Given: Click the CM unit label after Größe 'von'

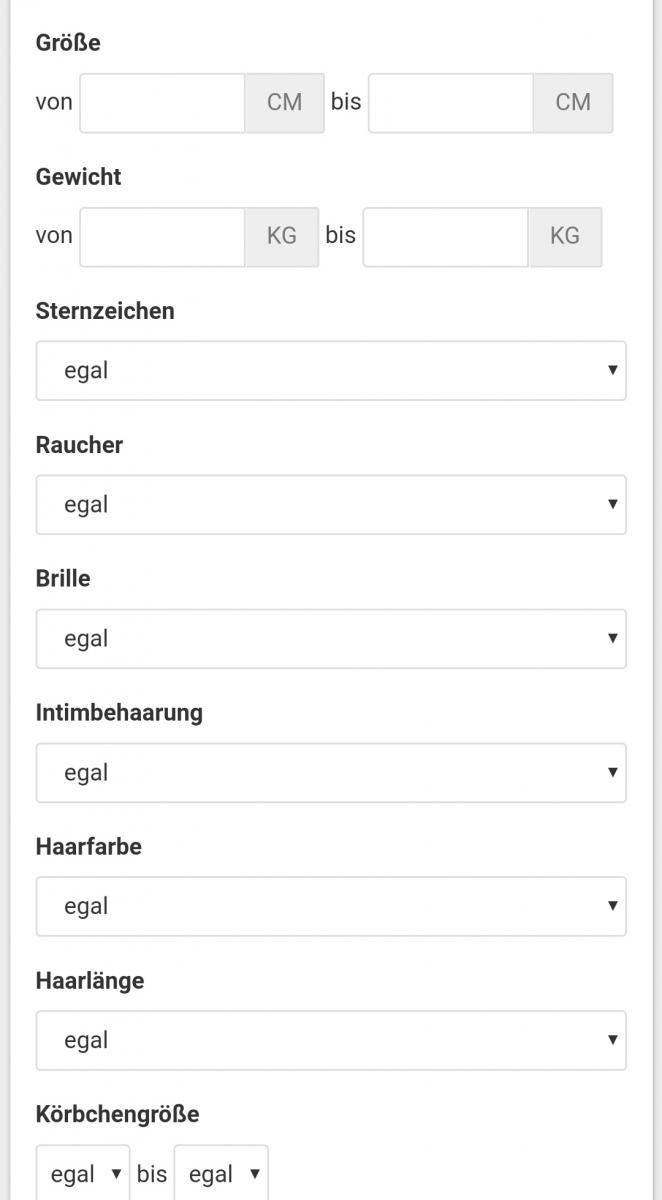Looking at the screenshot, I should pos(285,103).
